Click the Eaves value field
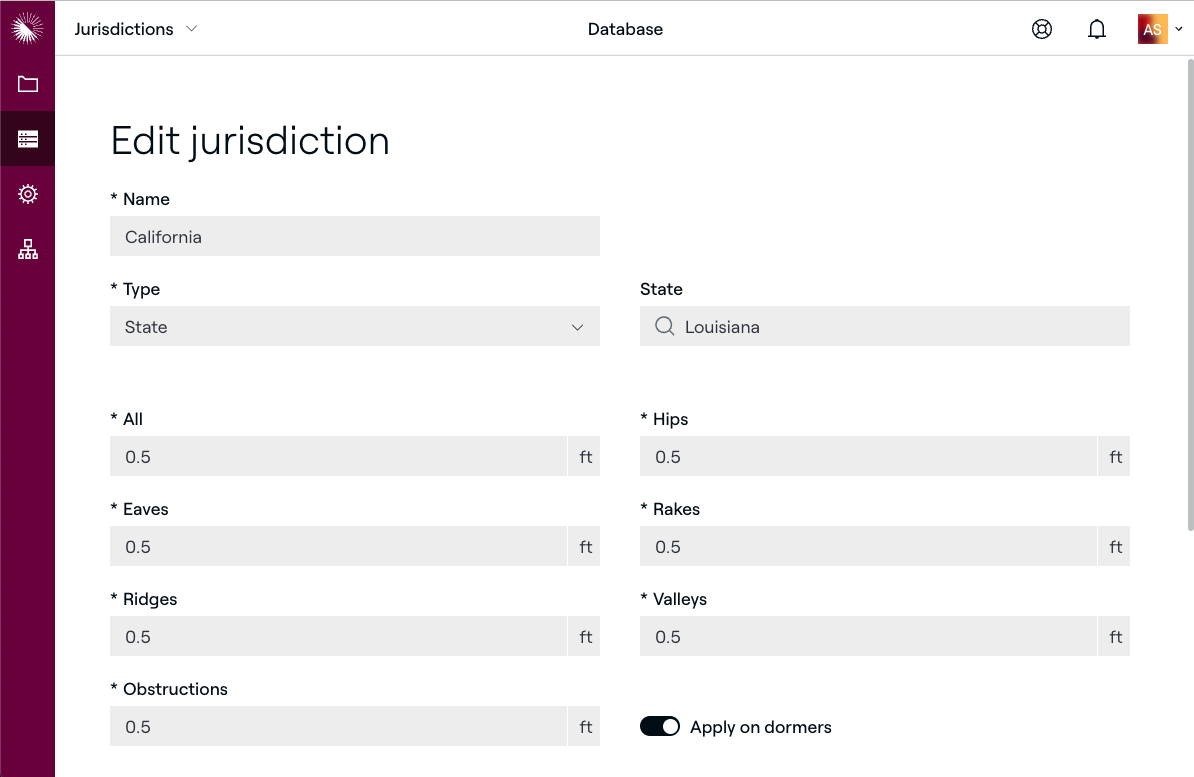Screen dimensions: 1194x777 click(338, 547)
